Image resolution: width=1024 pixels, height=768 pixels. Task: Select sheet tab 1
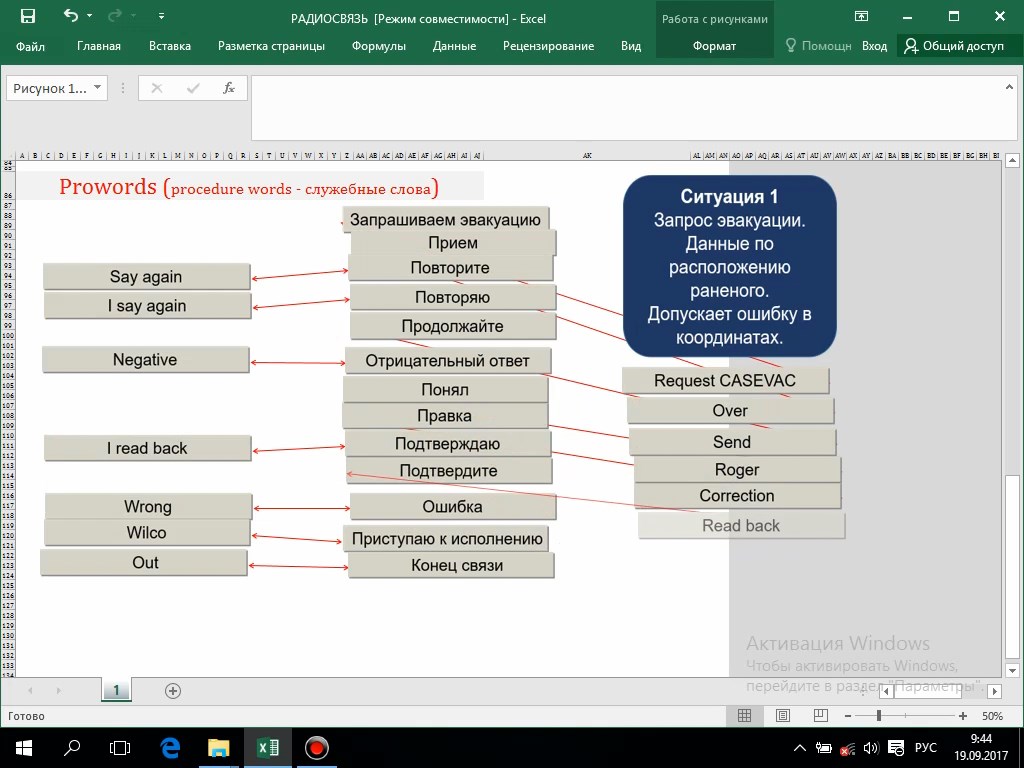[x=116, y=690]
